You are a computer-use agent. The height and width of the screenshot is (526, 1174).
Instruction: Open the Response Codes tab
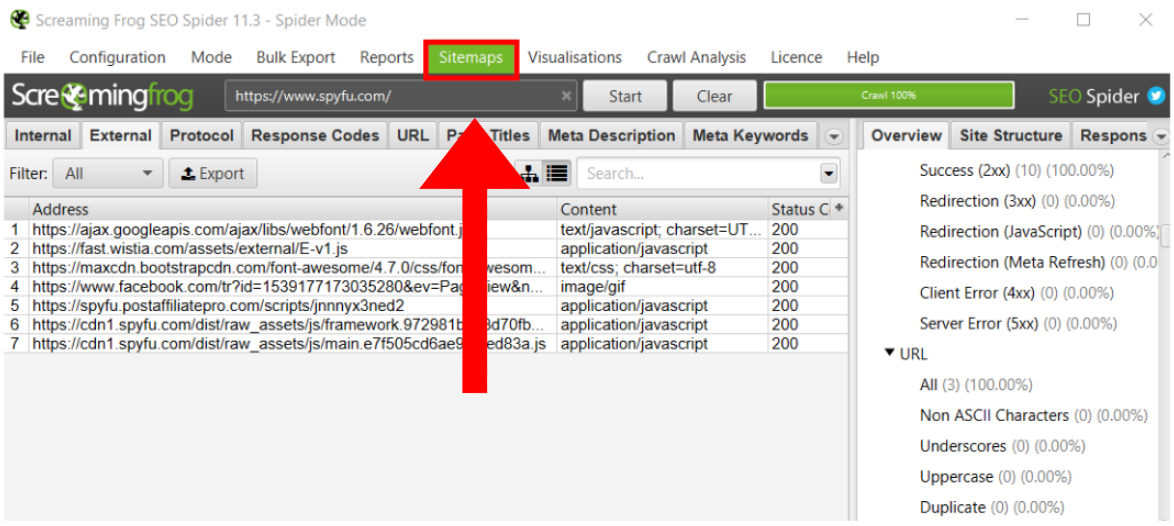pyautogui.click(x=315, y=136)
